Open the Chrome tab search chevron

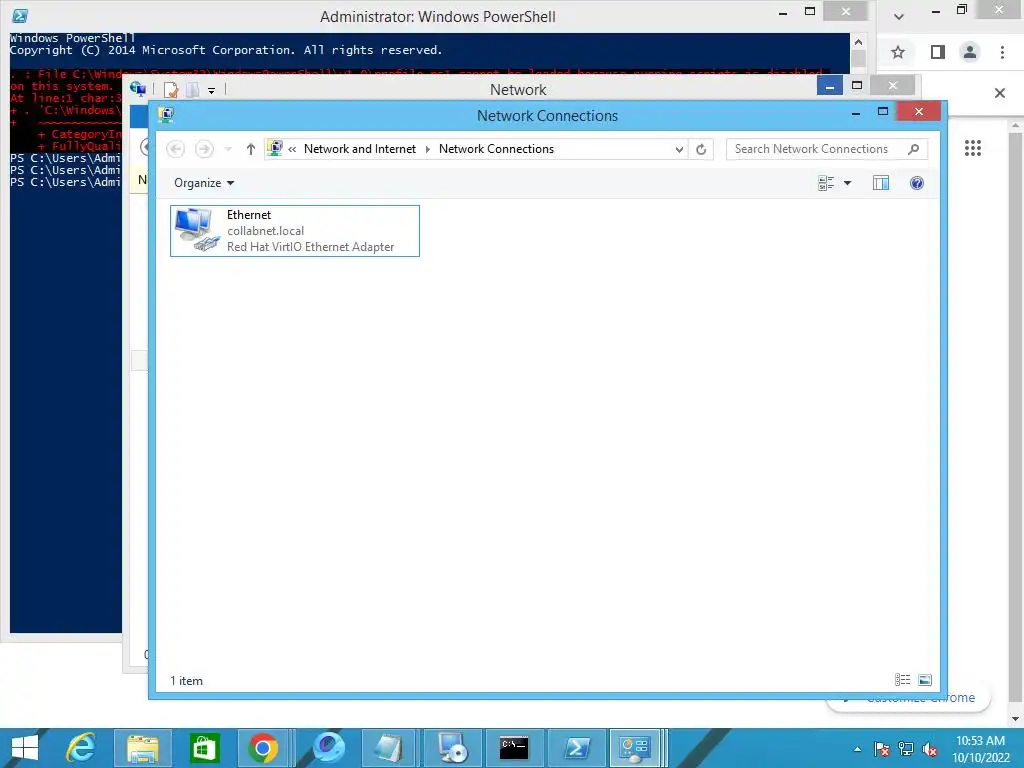tap(899, 16)
